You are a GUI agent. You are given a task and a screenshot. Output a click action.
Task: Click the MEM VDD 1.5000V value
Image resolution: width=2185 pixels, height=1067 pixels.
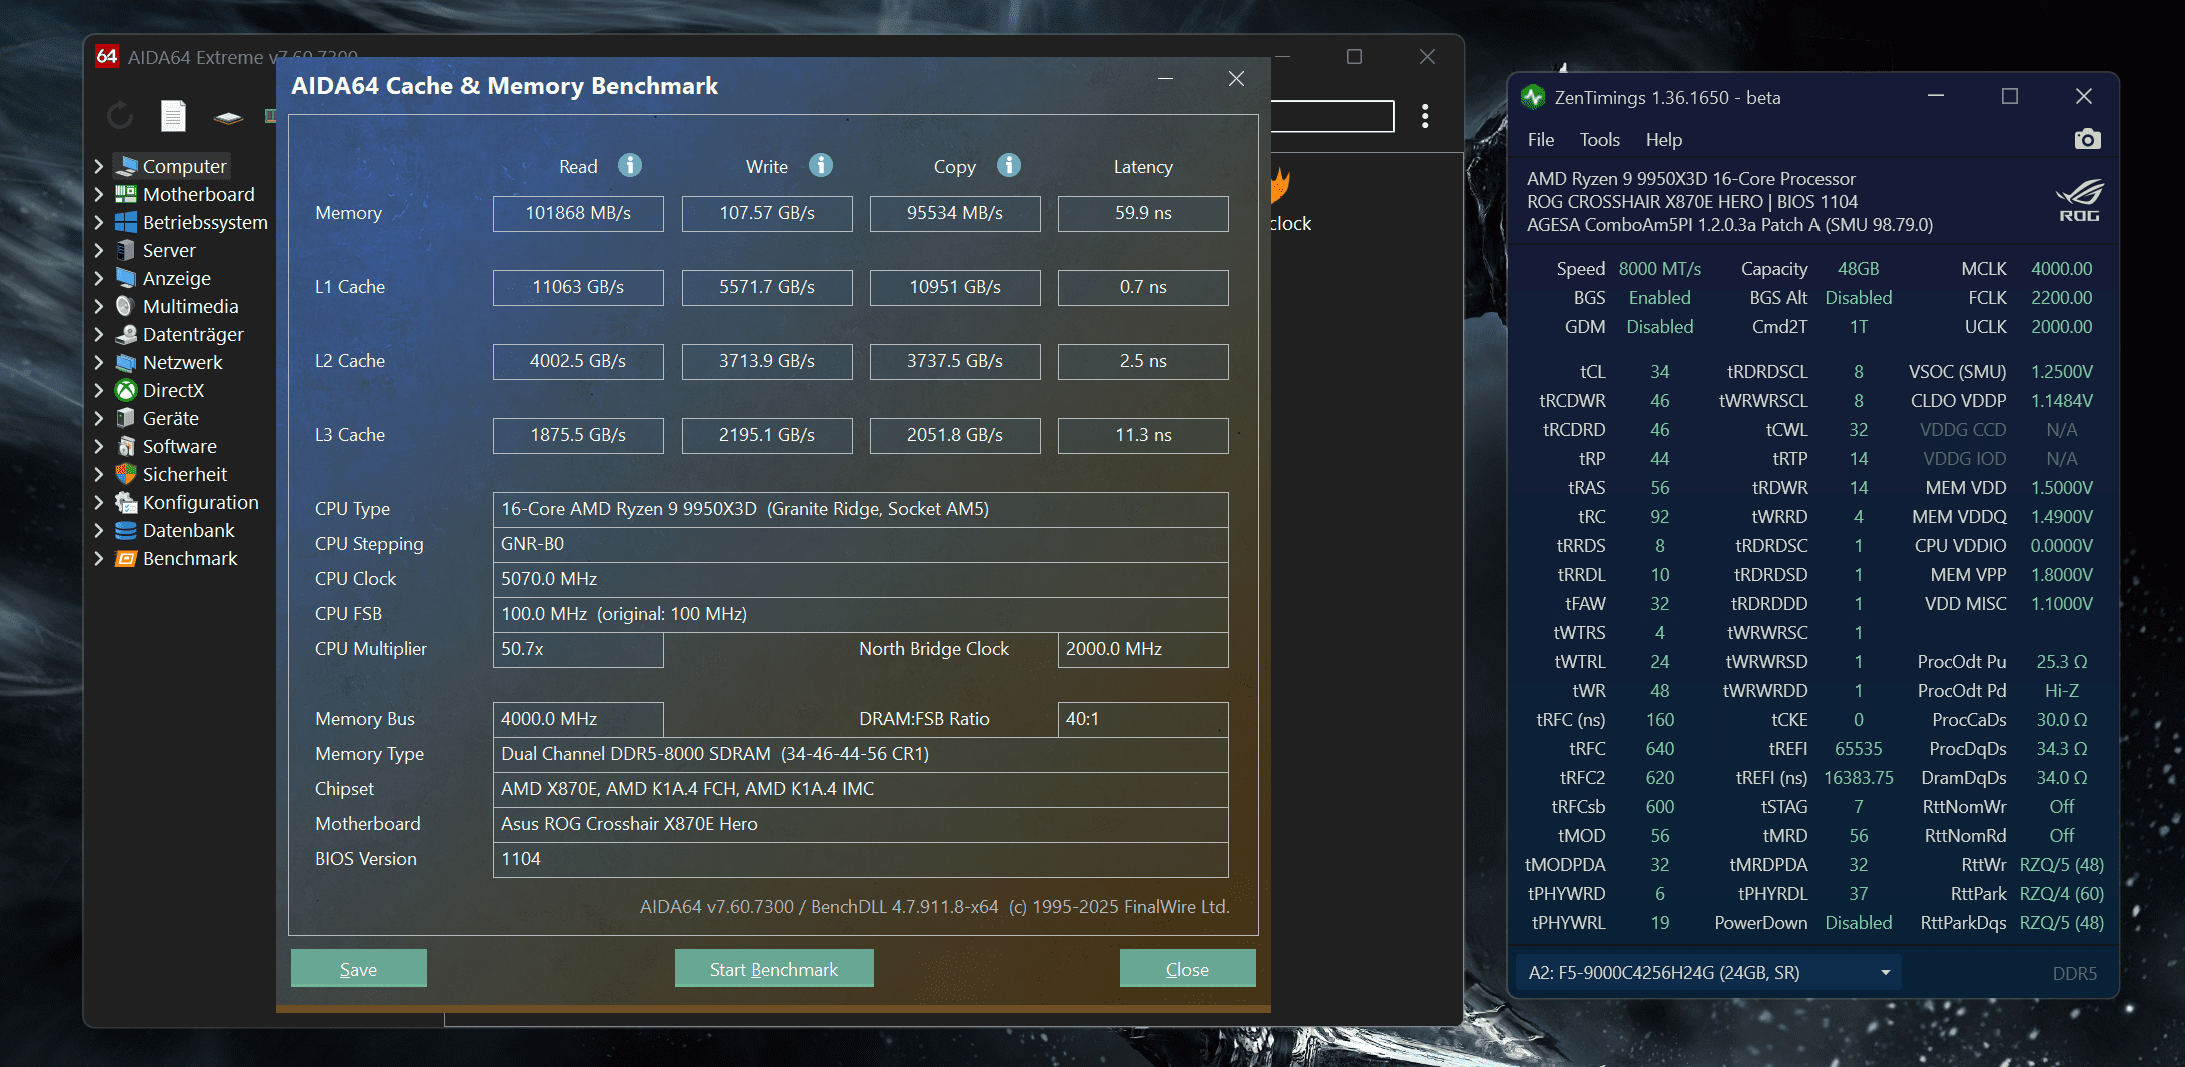click(x=2062, y=487)
